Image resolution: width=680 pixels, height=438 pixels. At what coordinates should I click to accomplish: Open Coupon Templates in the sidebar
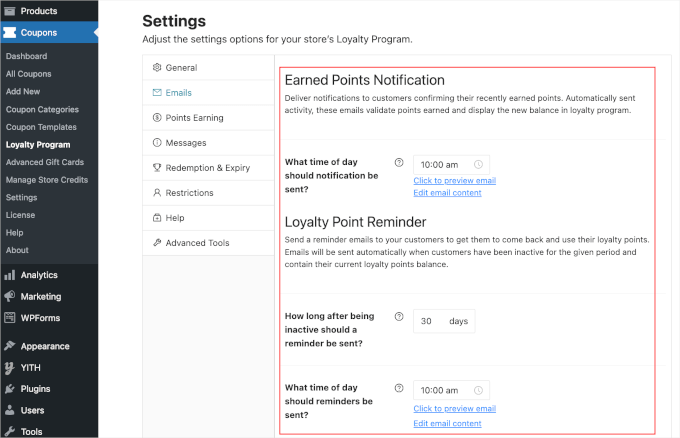[x=41, y=127]
